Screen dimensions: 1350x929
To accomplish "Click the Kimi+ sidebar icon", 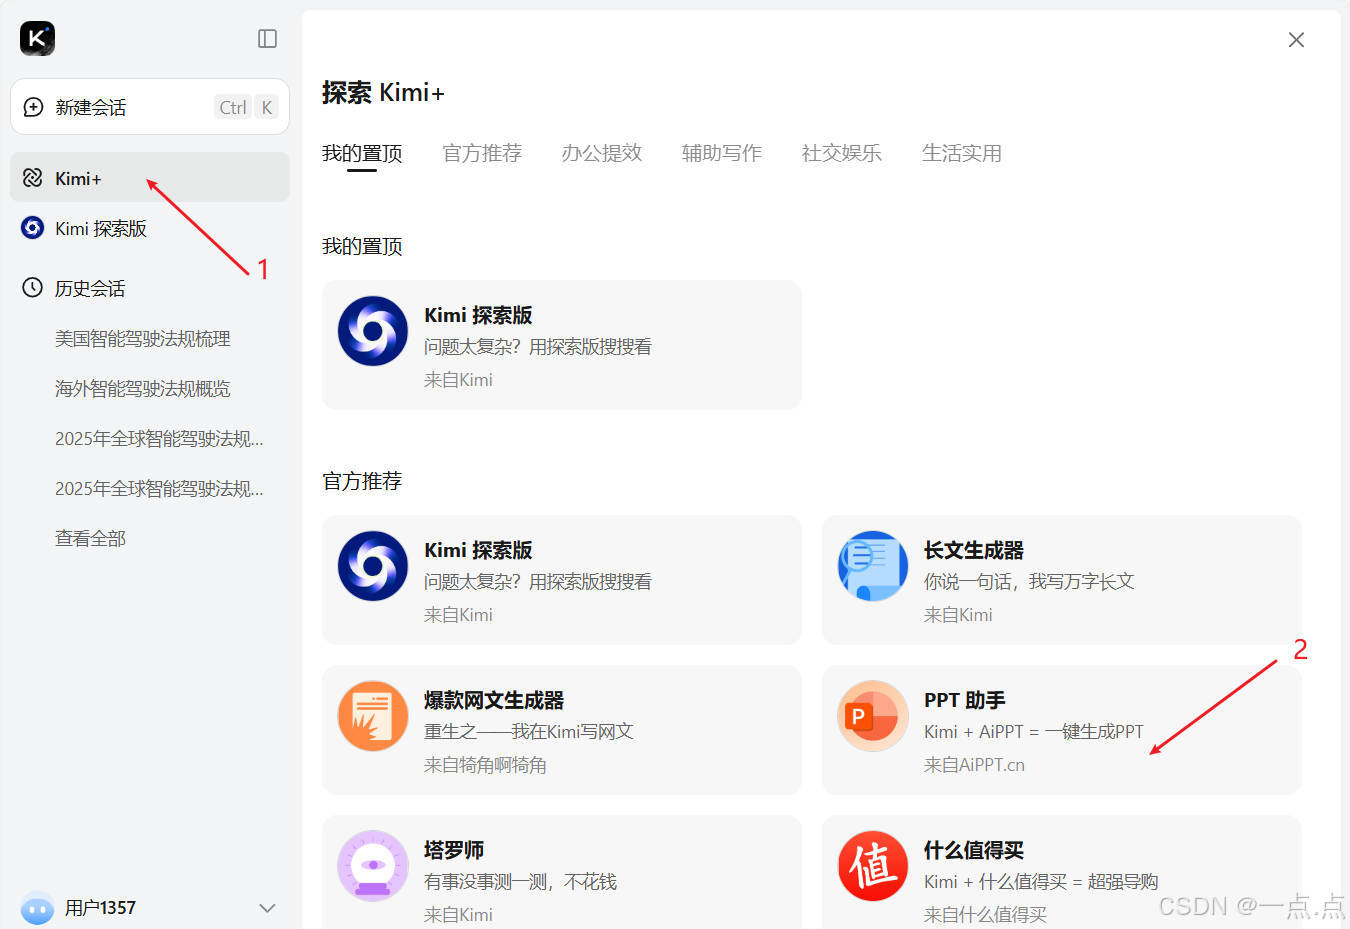I will [33, 178].
